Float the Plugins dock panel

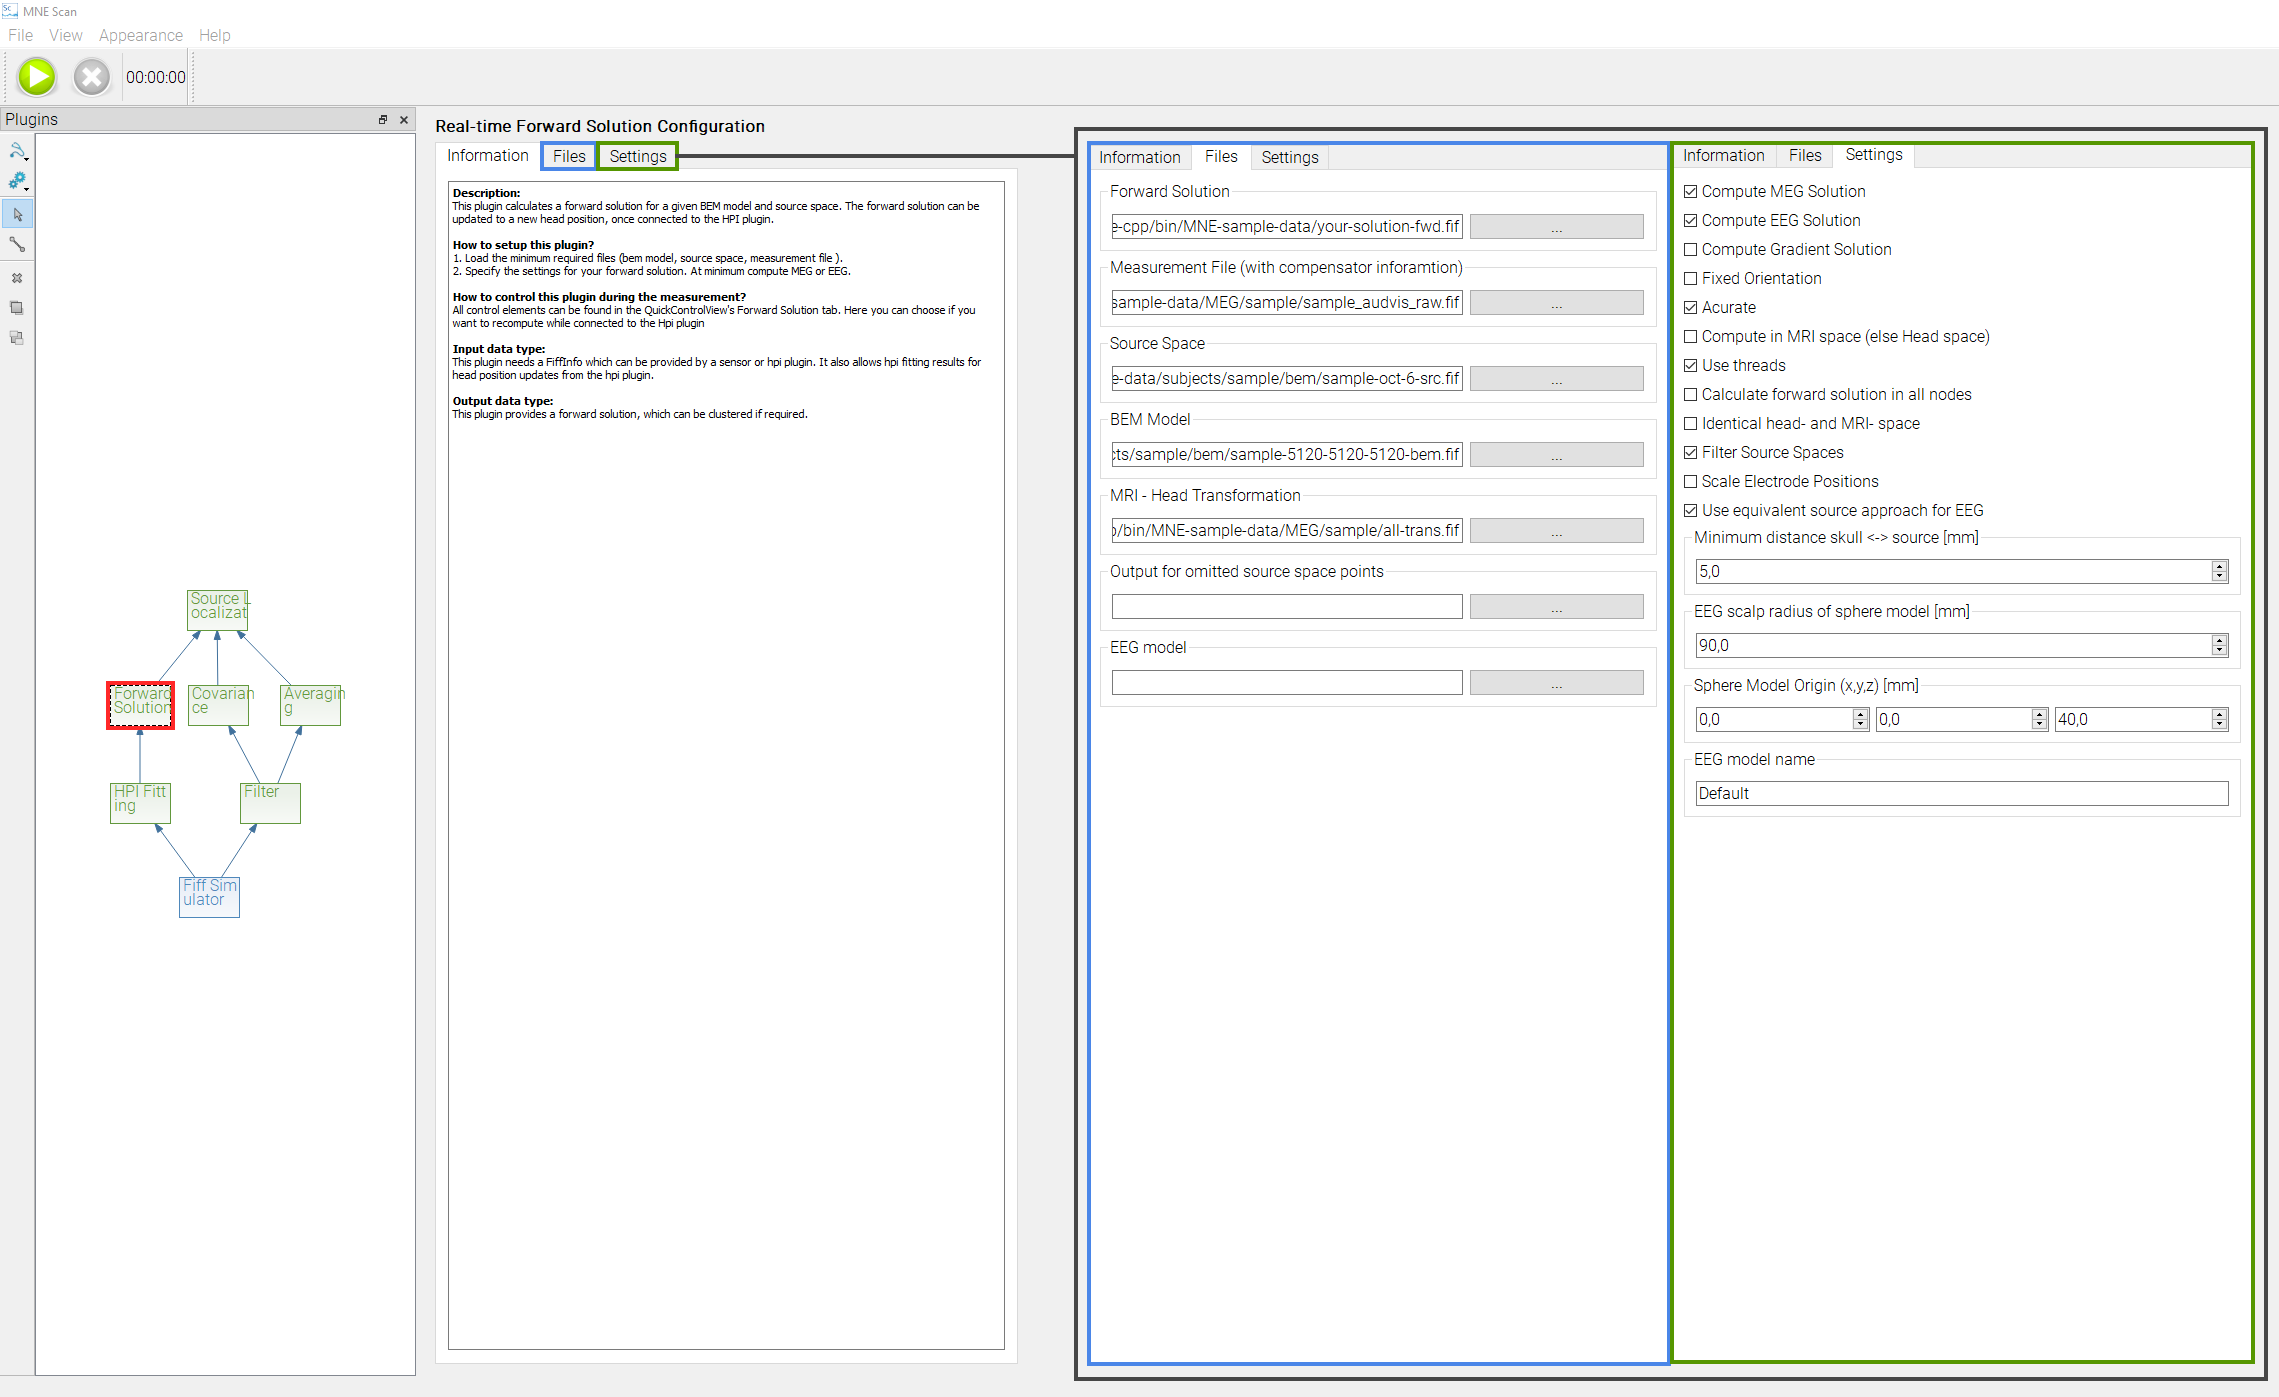(x=382, y=119)
